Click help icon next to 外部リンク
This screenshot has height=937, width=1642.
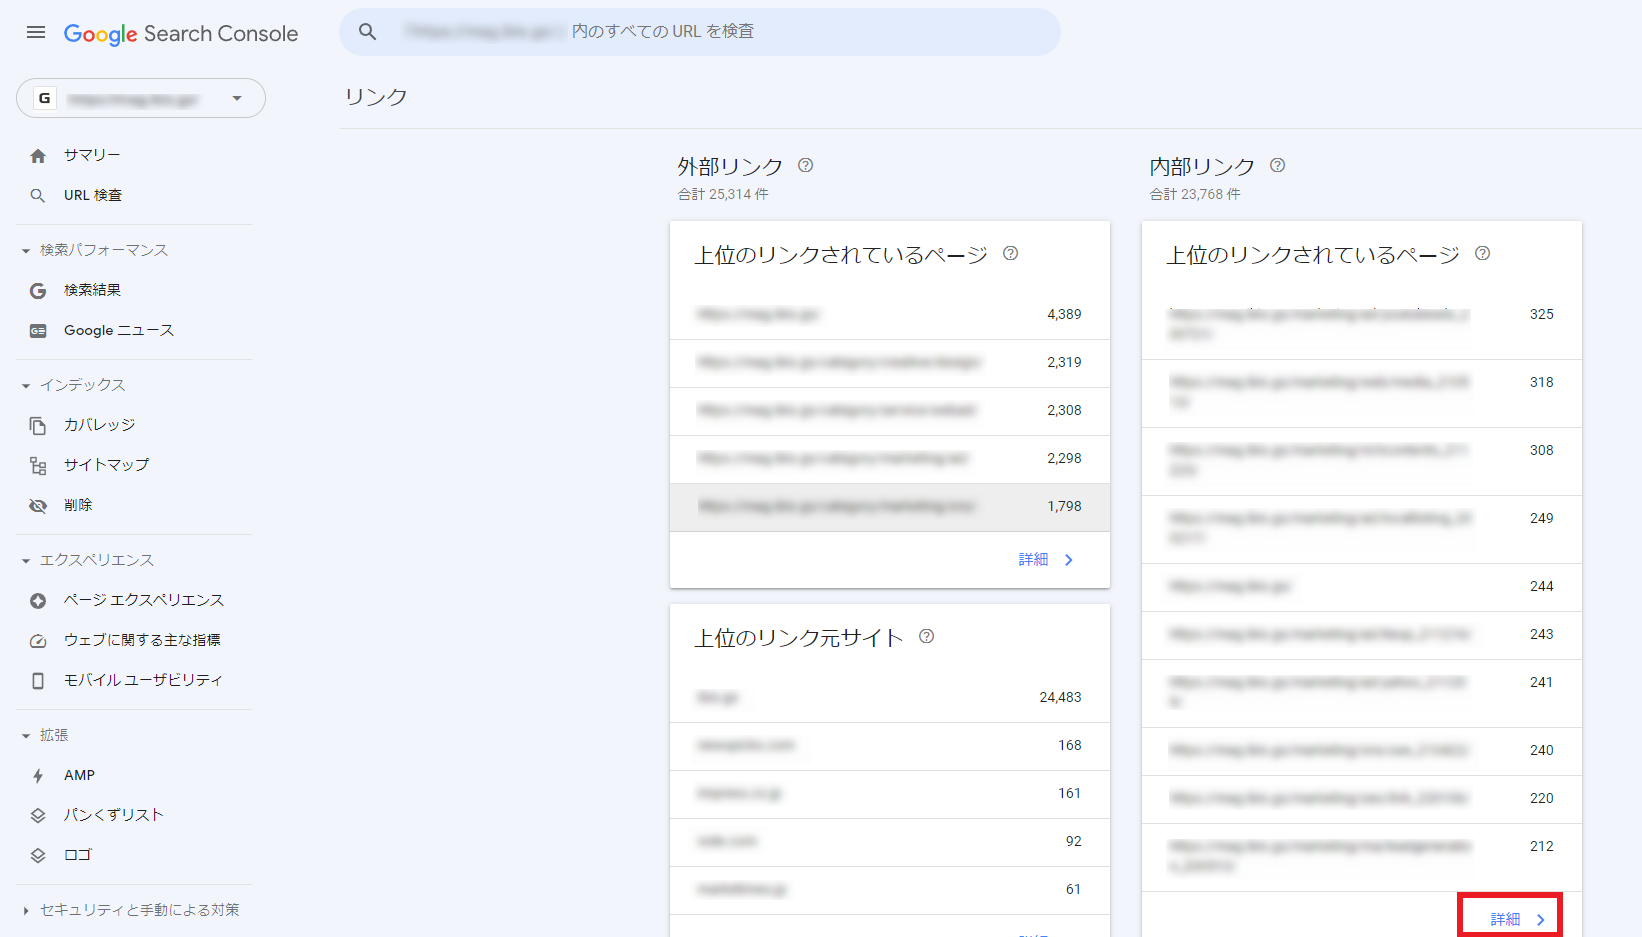806,165
